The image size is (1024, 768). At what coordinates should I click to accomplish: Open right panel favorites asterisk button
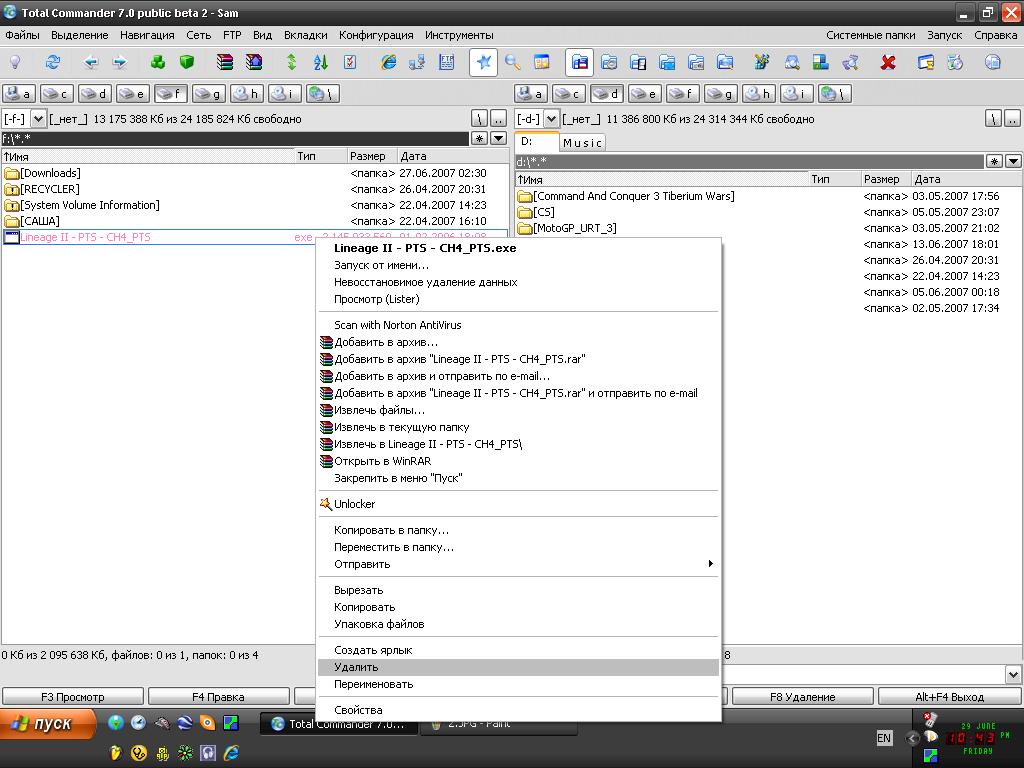(x=994, y=161)
